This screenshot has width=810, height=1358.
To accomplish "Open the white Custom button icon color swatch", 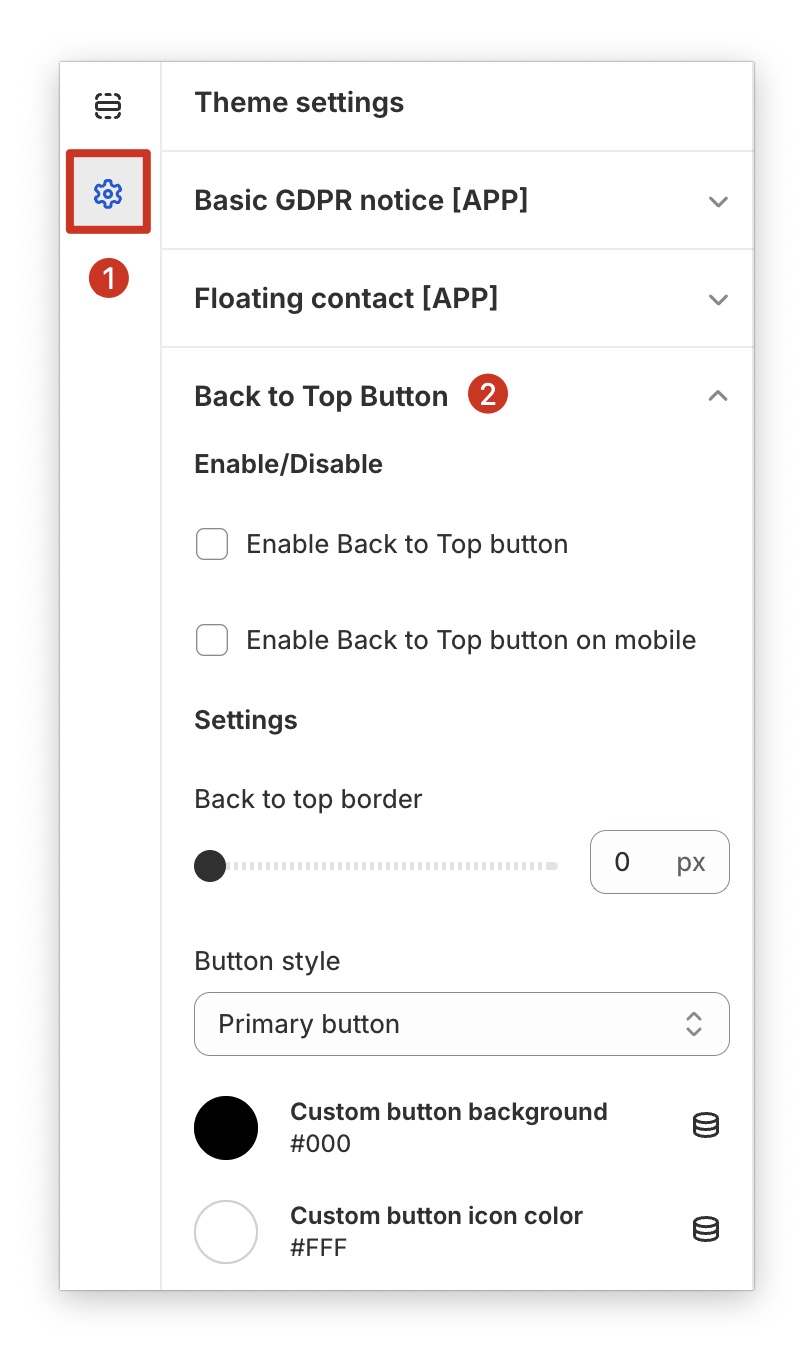I will (226, 1232).
